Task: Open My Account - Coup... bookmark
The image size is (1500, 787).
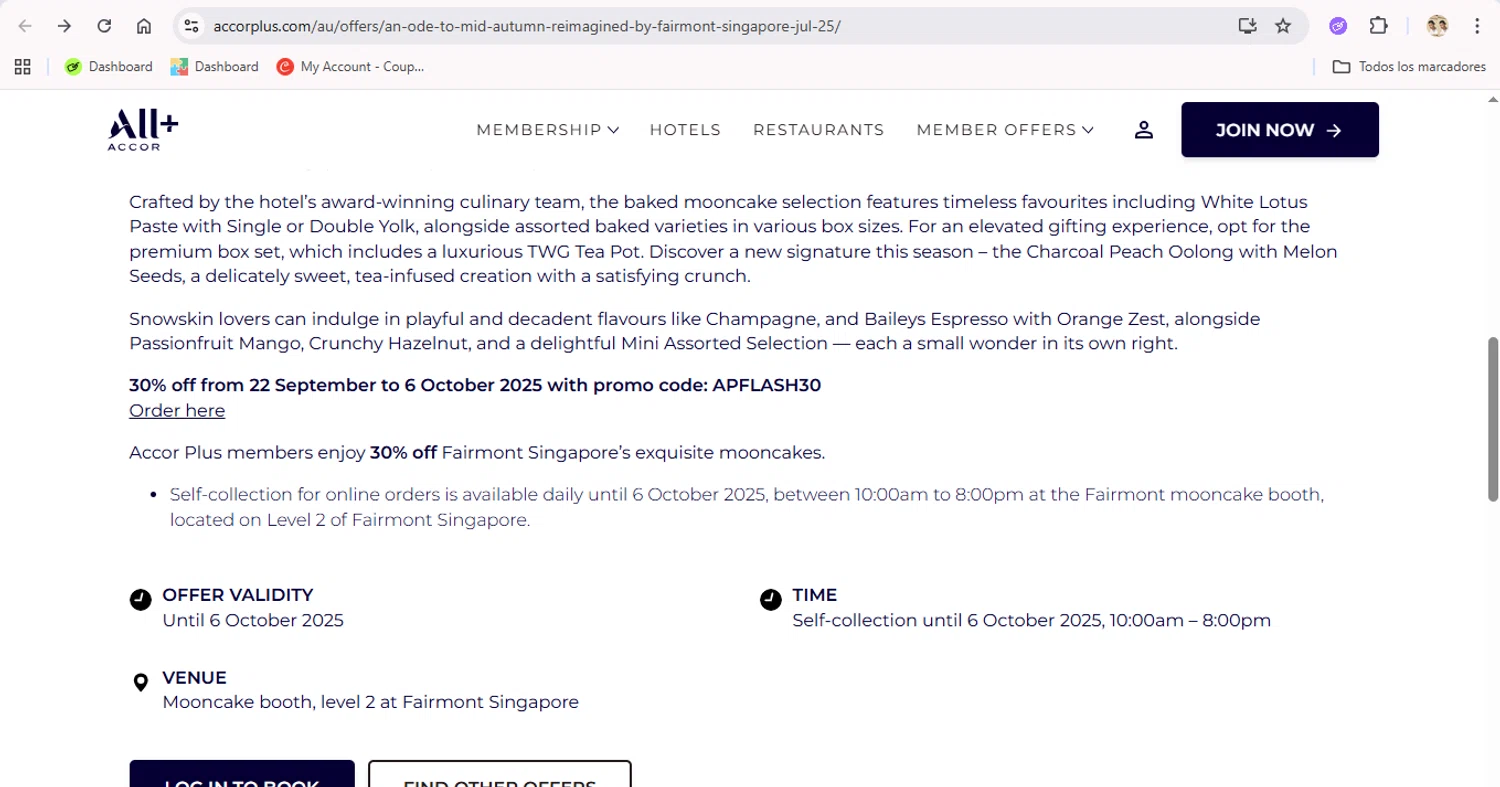Action: point(350,67)
